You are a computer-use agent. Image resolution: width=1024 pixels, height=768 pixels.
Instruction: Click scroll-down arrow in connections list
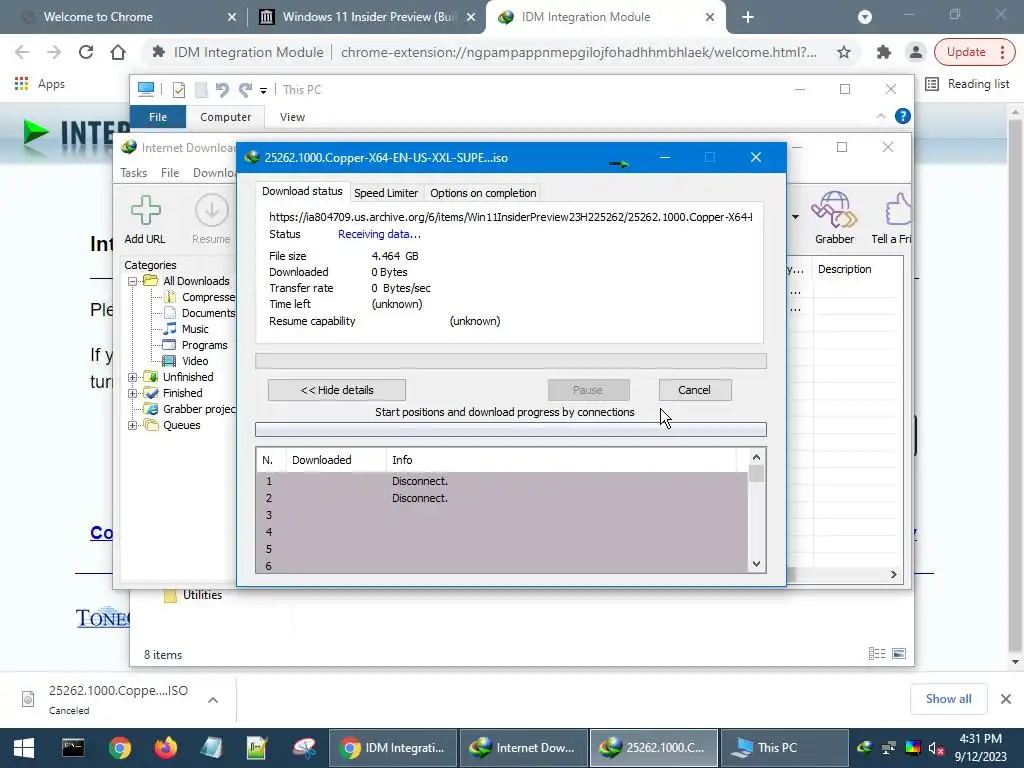click(x=756, y=564)
